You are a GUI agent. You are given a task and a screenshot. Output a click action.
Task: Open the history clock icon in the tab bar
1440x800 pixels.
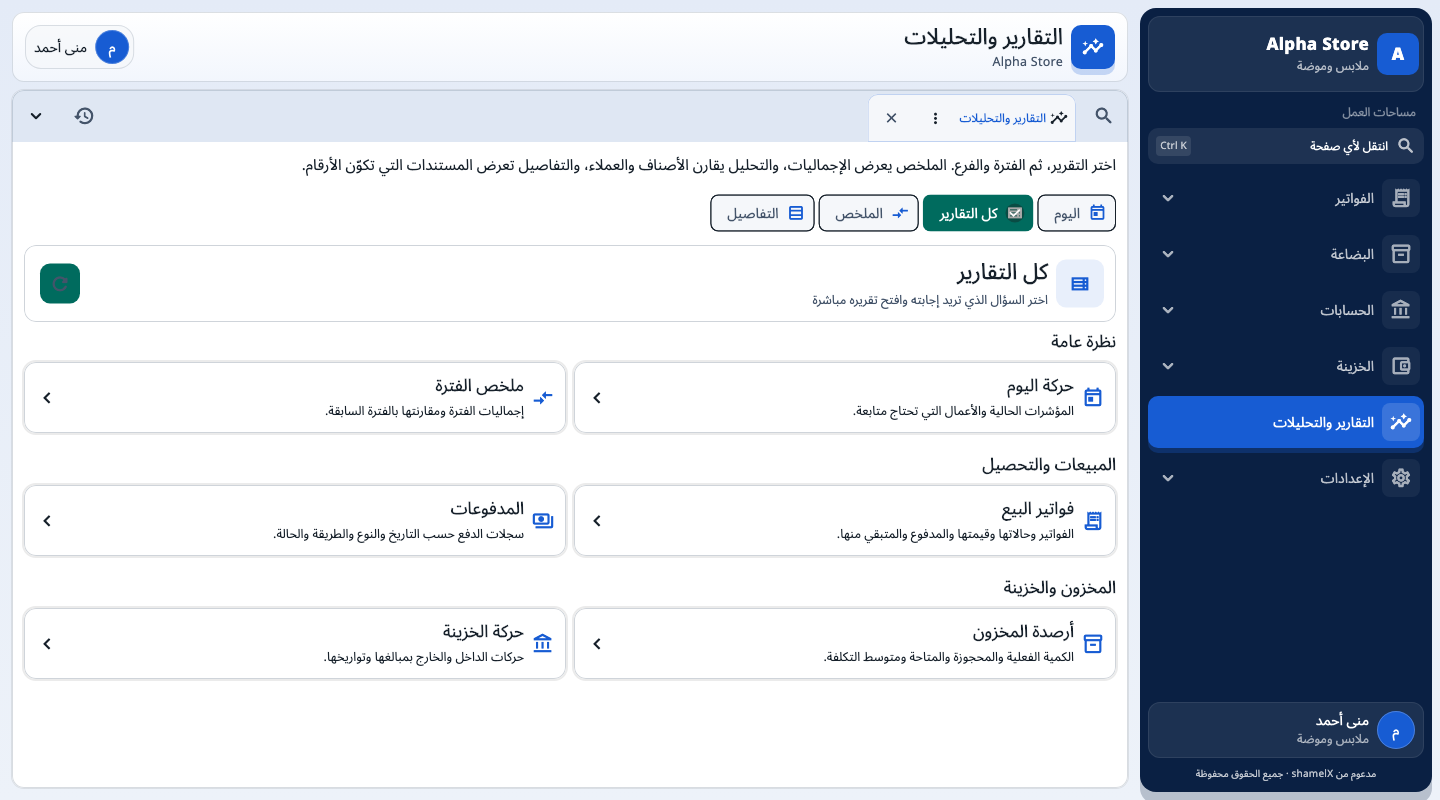coord(84,116)
